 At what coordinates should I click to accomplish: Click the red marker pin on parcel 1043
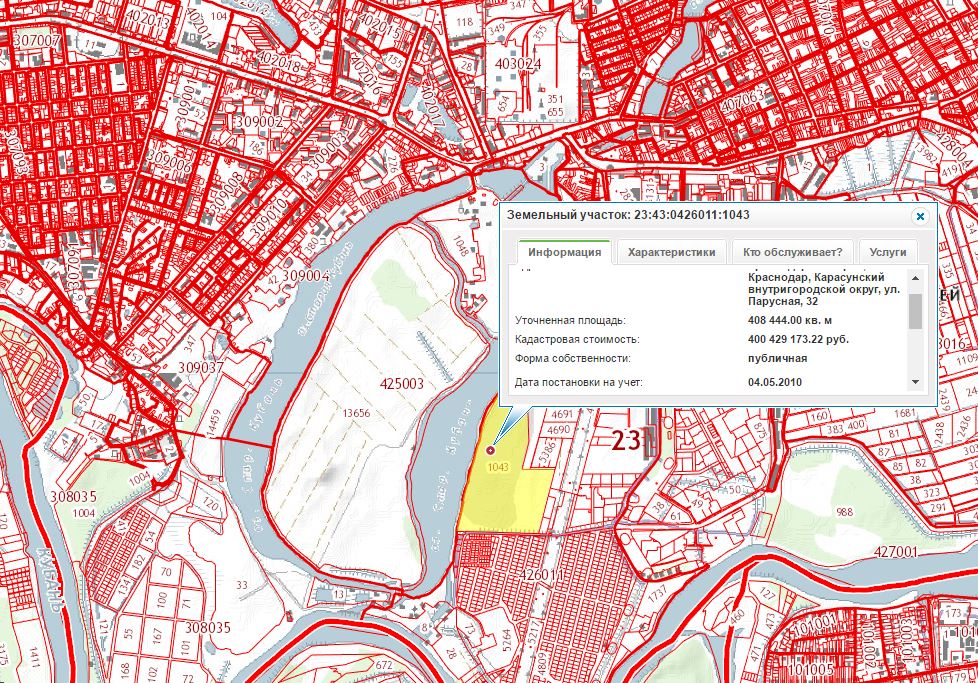tap(490, 453)
